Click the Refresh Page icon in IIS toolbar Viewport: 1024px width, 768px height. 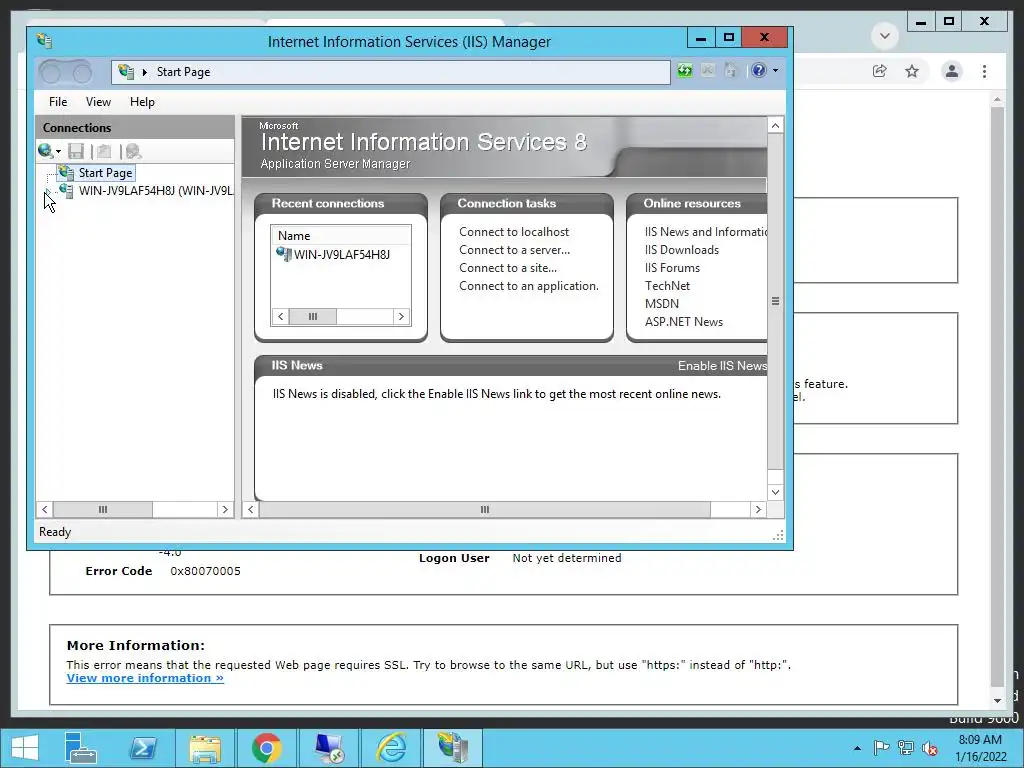[x=684, y=71]
